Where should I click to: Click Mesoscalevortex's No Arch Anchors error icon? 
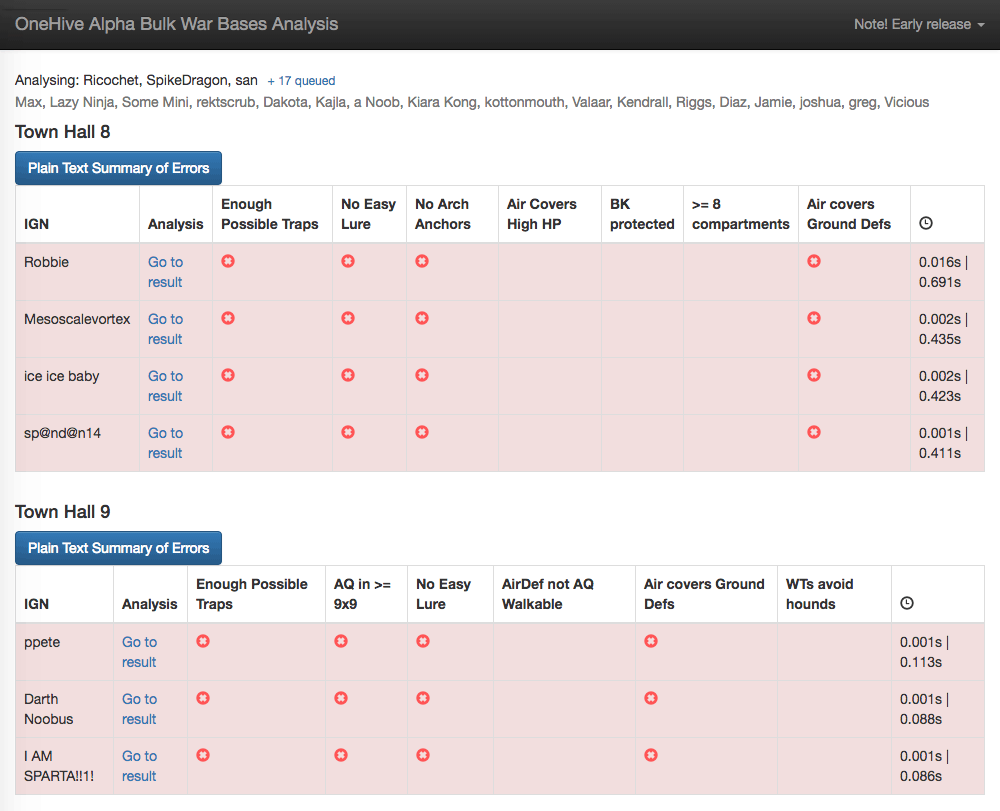click(421, 318)
